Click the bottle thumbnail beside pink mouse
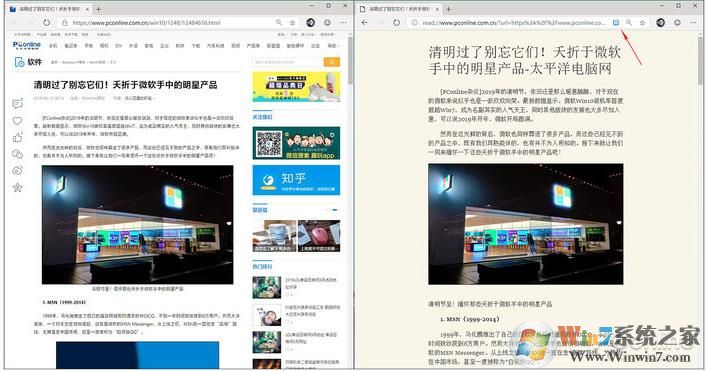707x371 pixels. coord(274,236)
